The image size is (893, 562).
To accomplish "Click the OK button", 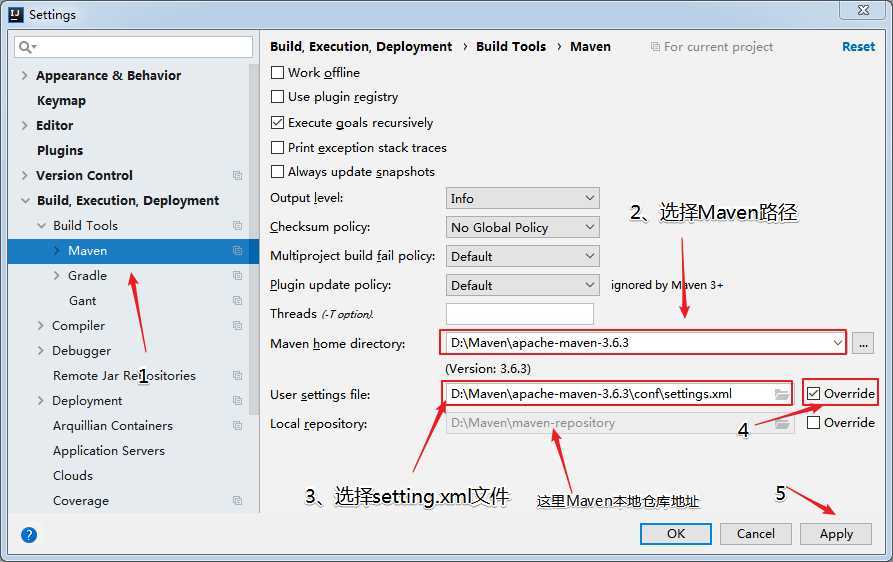I will (676, 534).
